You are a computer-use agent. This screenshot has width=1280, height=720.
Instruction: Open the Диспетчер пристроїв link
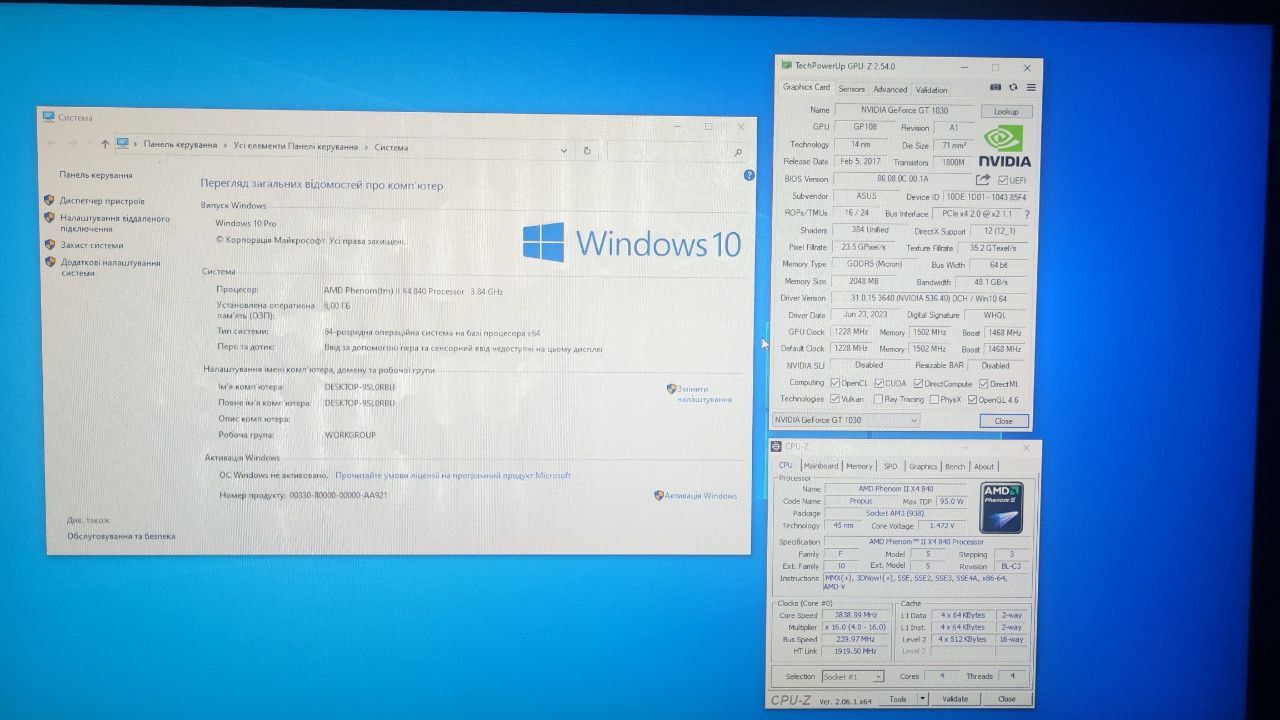[102, 201]
